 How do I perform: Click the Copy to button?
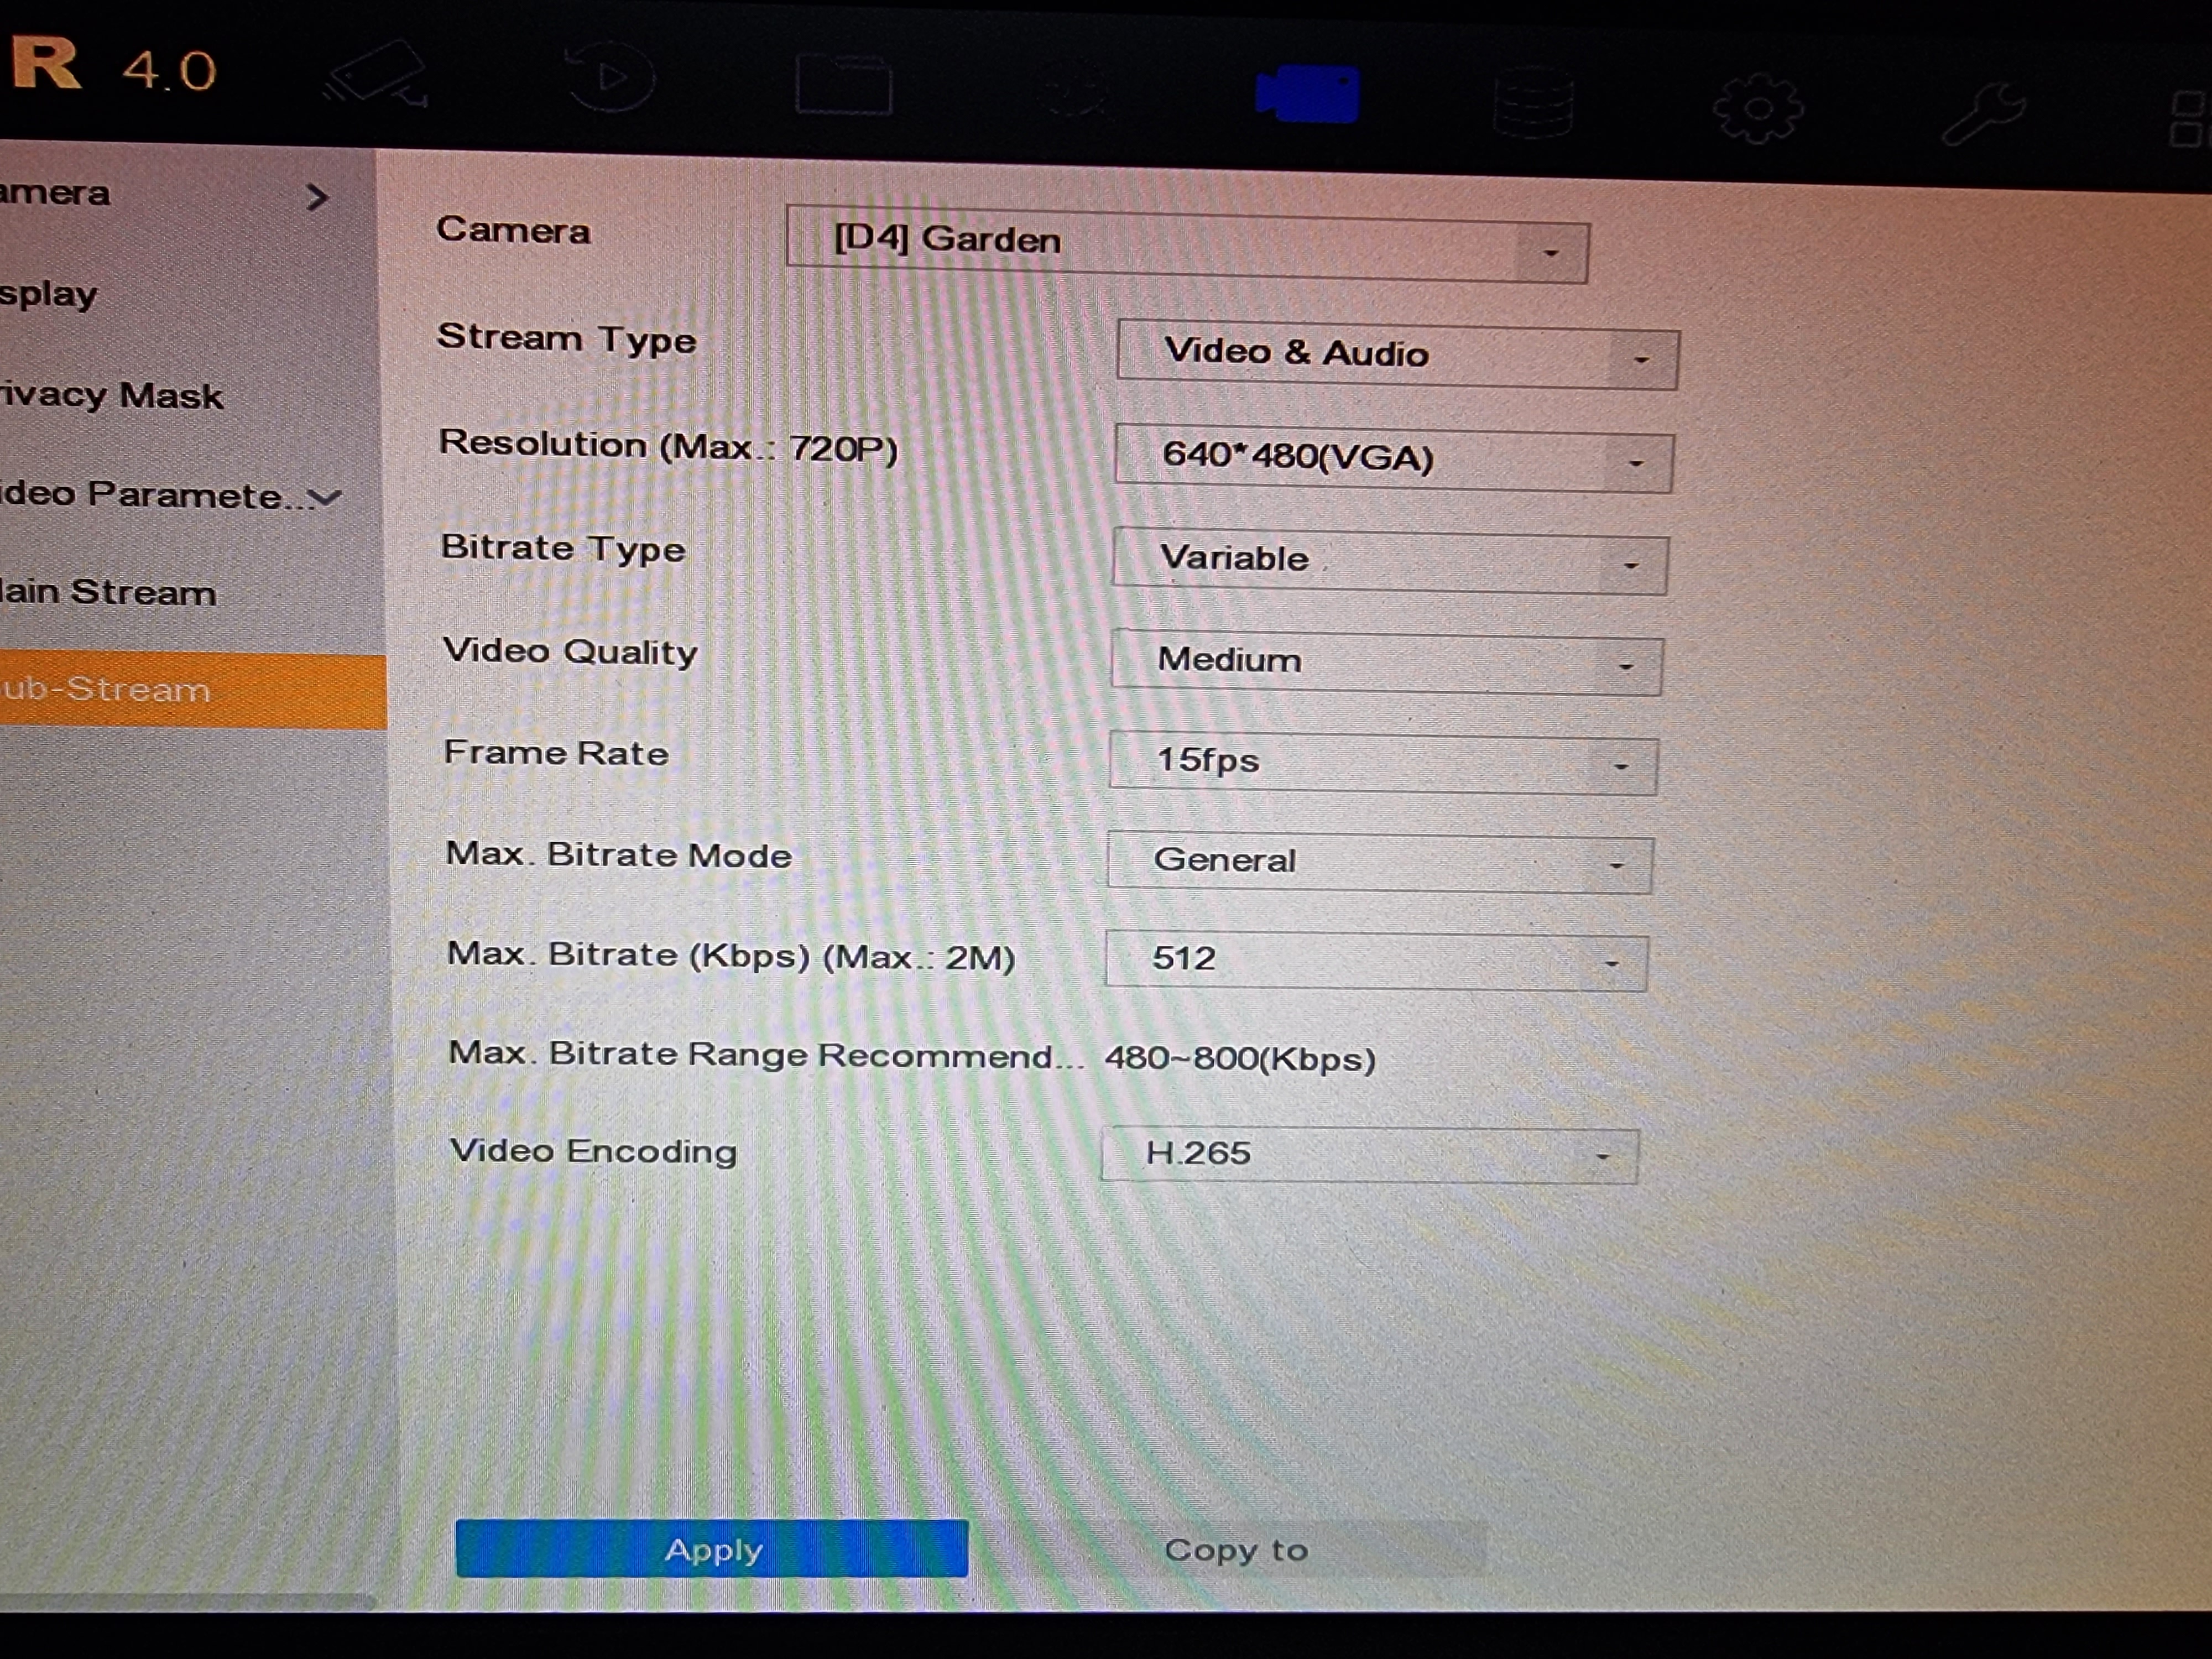(x=1235, y=1549)
